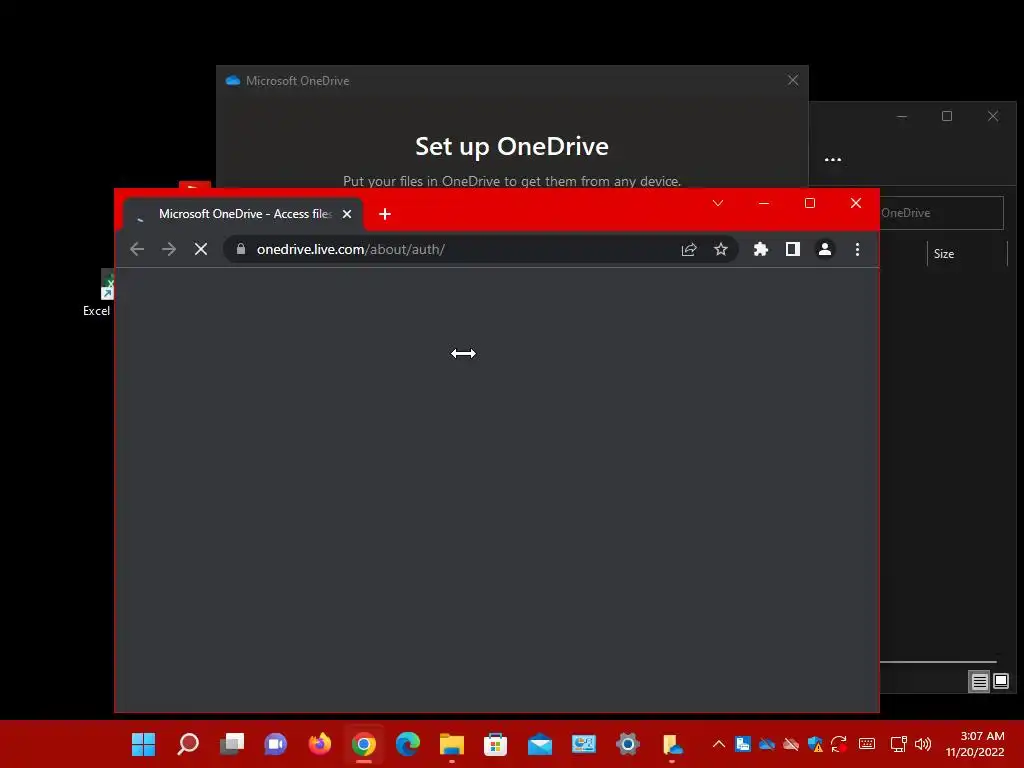This screenshot has width=1024, height=768.
Task: Open the Chrome three-dot menu
Action: 857,249
